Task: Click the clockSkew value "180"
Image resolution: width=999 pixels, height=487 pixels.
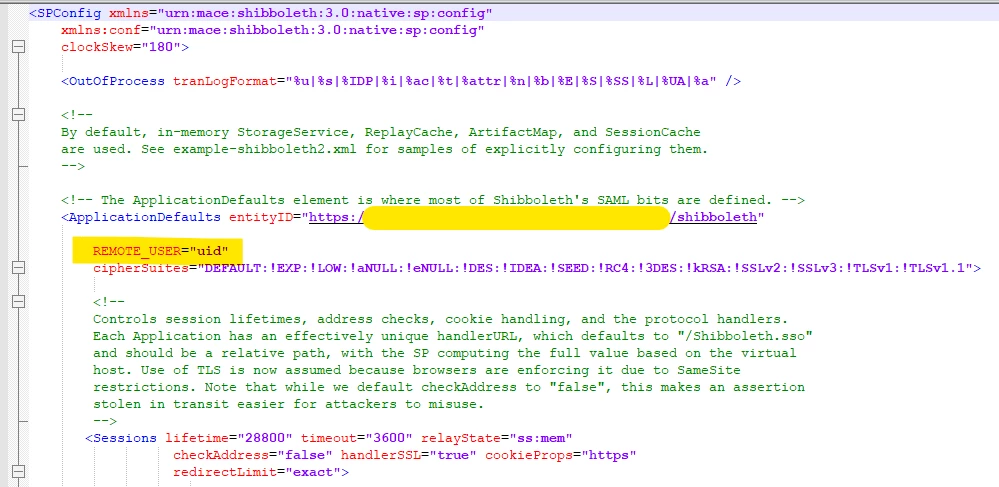Action: click(164, 47)
